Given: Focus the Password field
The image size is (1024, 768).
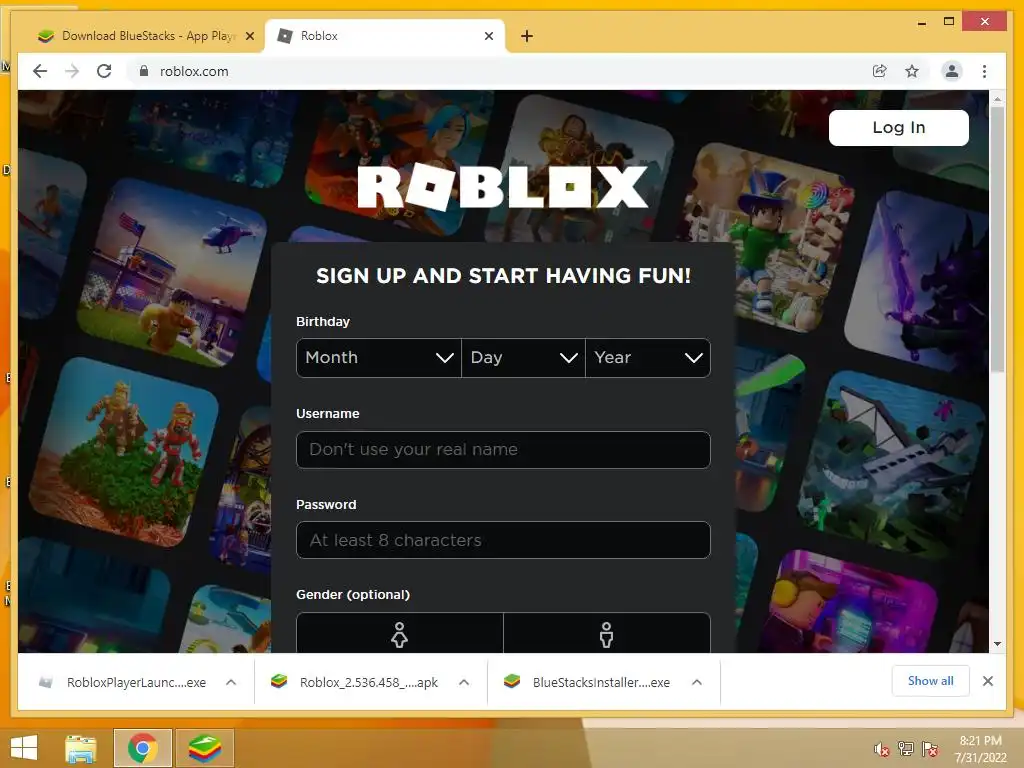Looking at the screenshot, I should (503, 540).
